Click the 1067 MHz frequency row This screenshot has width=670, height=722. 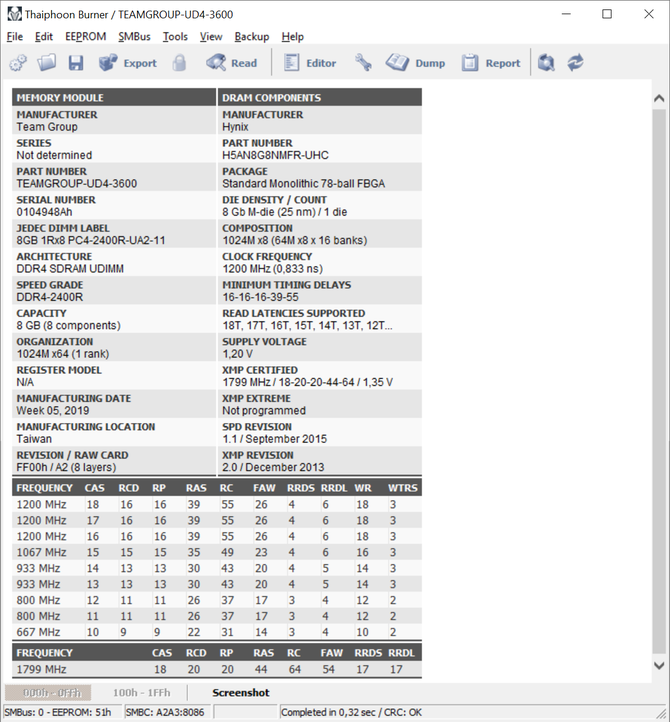(x=217, y=552)
